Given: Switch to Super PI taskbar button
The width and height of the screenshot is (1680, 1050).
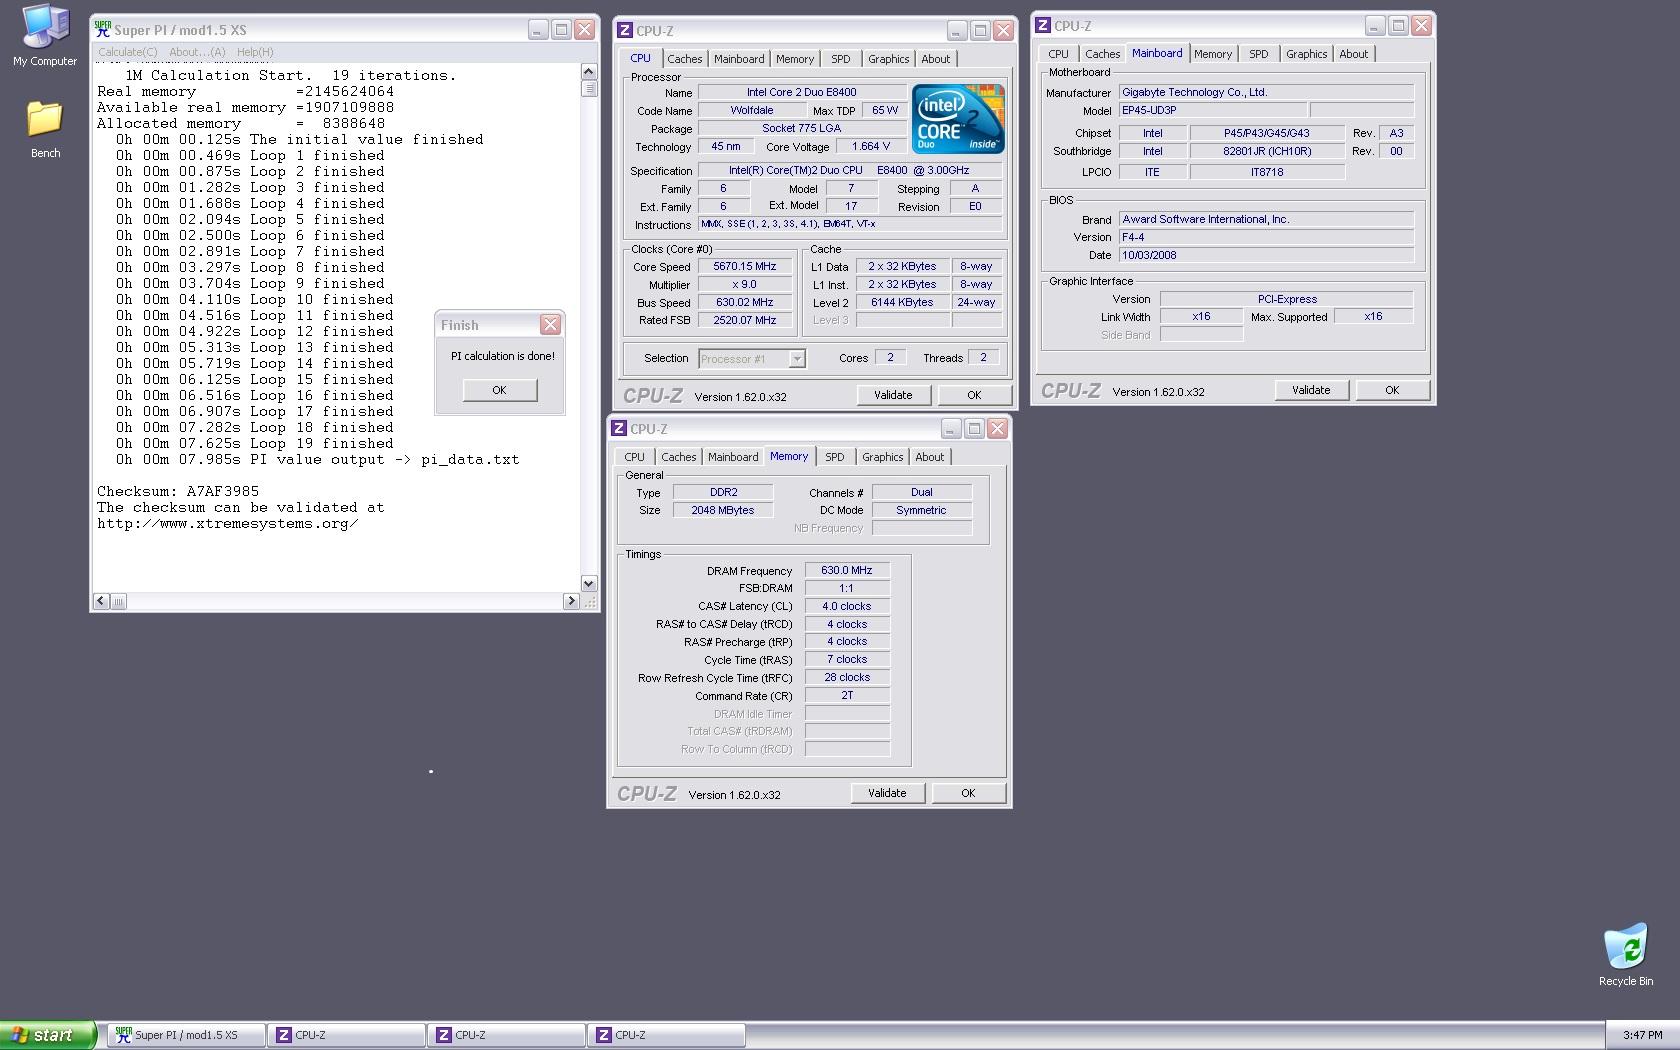Looking at the screenshot, I should coord(186,1035).
